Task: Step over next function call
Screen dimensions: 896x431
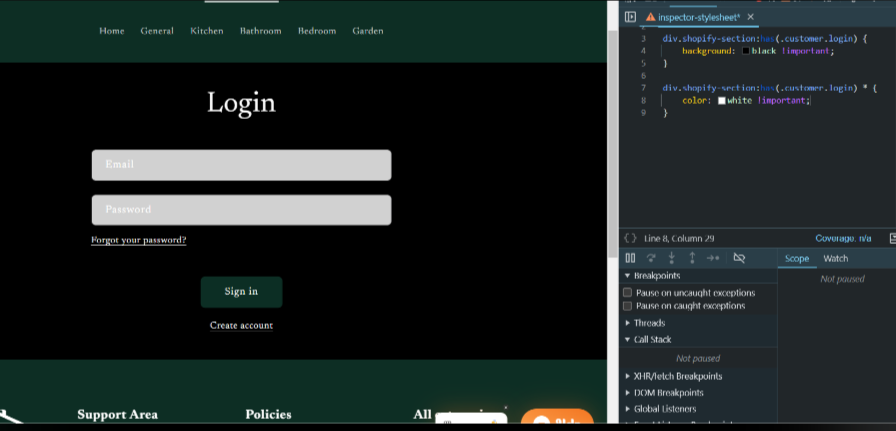Action: click(x=651, y=258)
